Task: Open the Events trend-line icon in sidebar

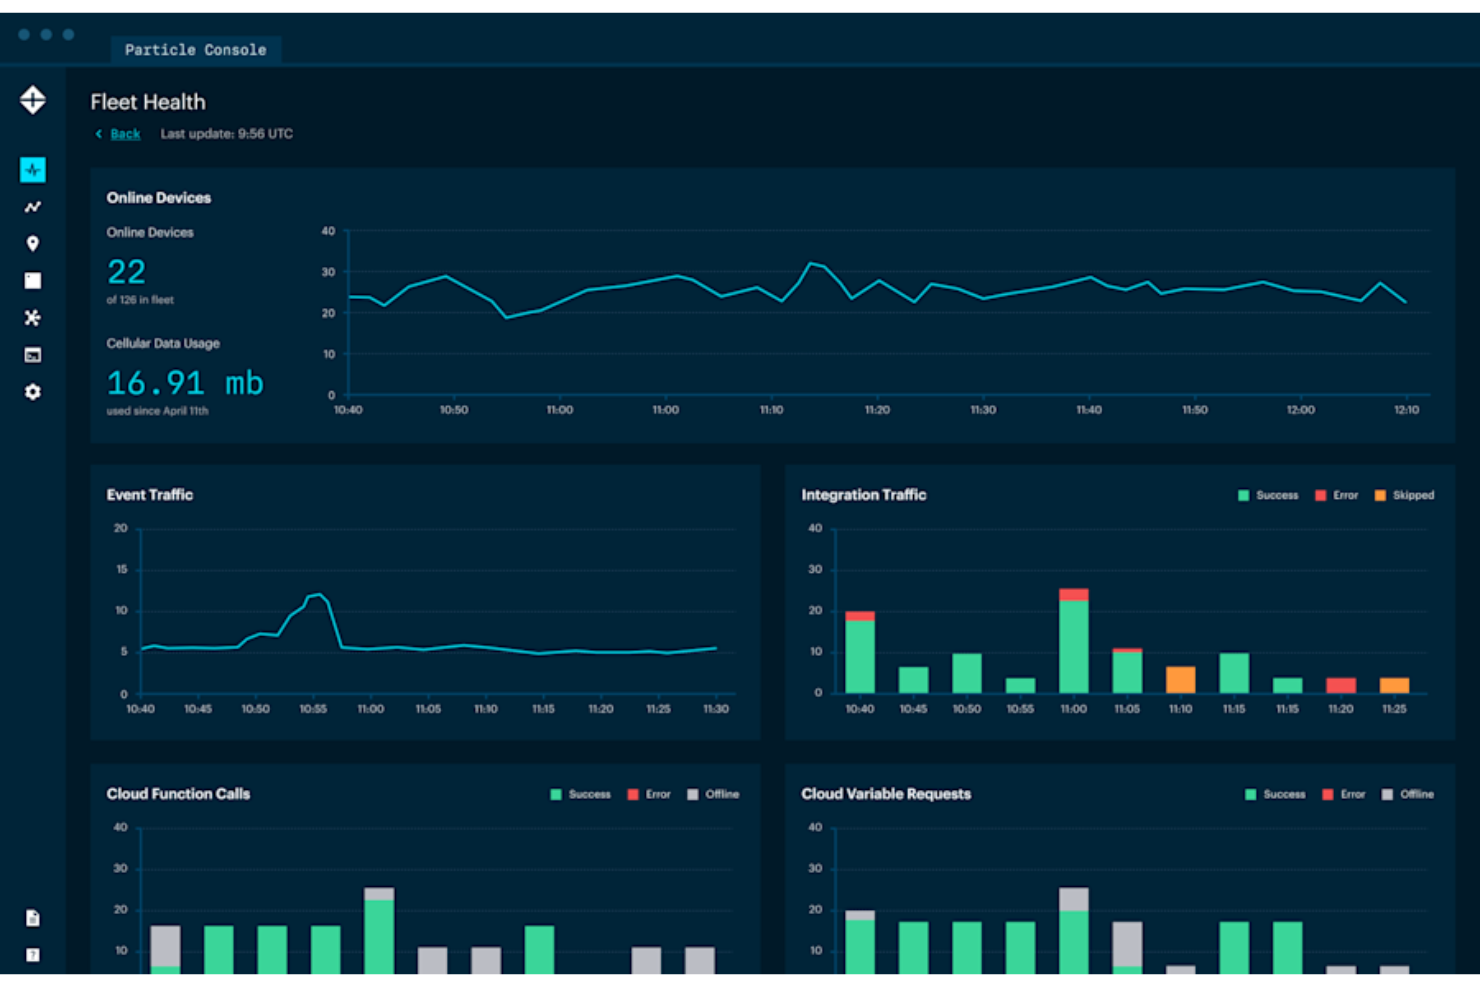Action: [33, 205]
